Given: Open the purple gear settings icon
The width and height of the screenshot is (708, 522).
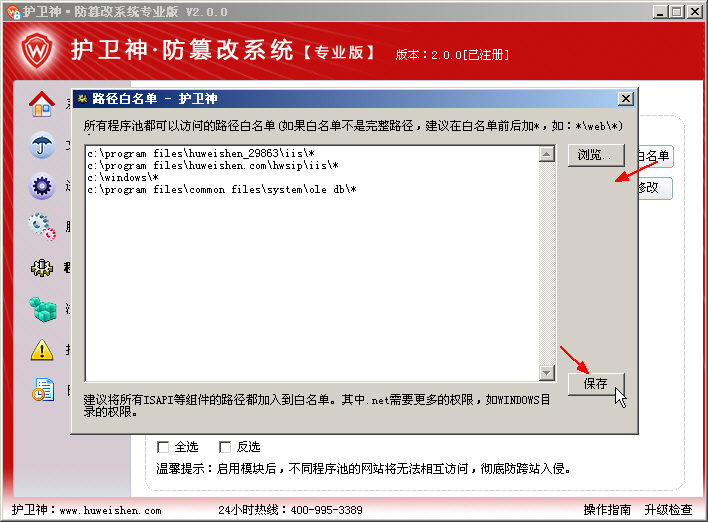Looking at the screenshot, I should tap(42, 186).
